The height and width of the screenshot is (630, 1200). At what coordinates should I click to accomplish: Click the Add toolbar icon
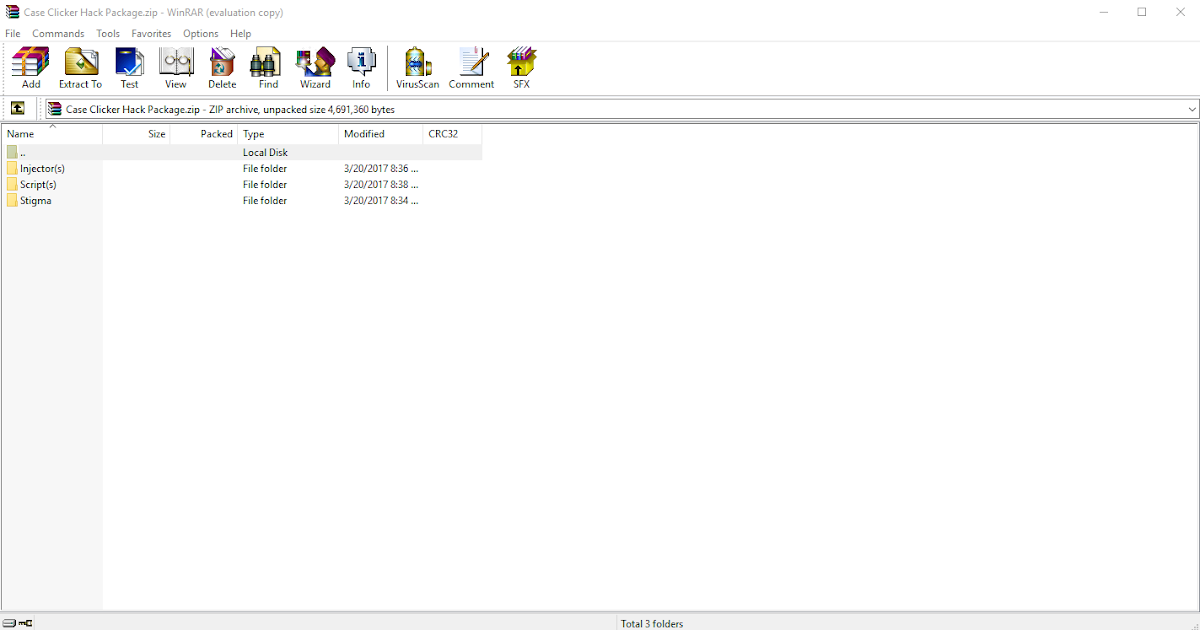[30, 68]
